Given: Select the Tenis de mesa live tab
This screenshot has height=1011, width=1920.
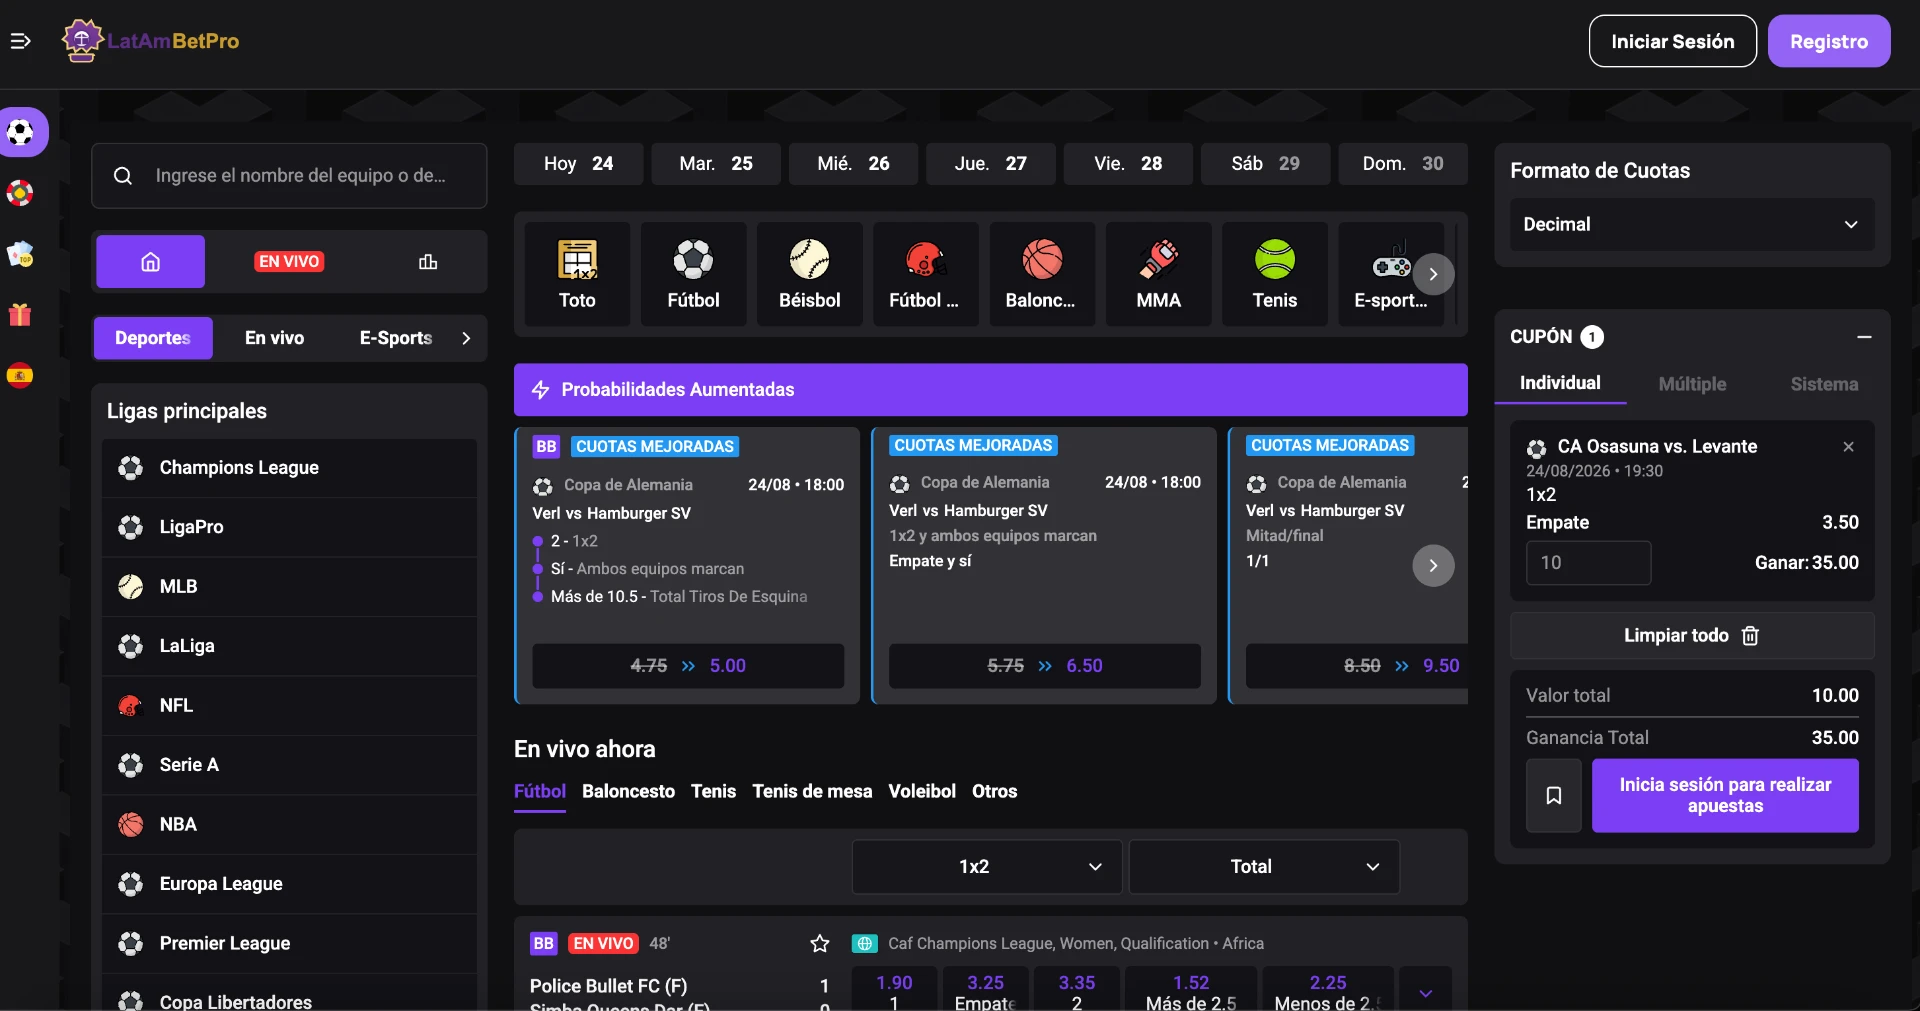Looking at the screenshot, I should point(812,791).
